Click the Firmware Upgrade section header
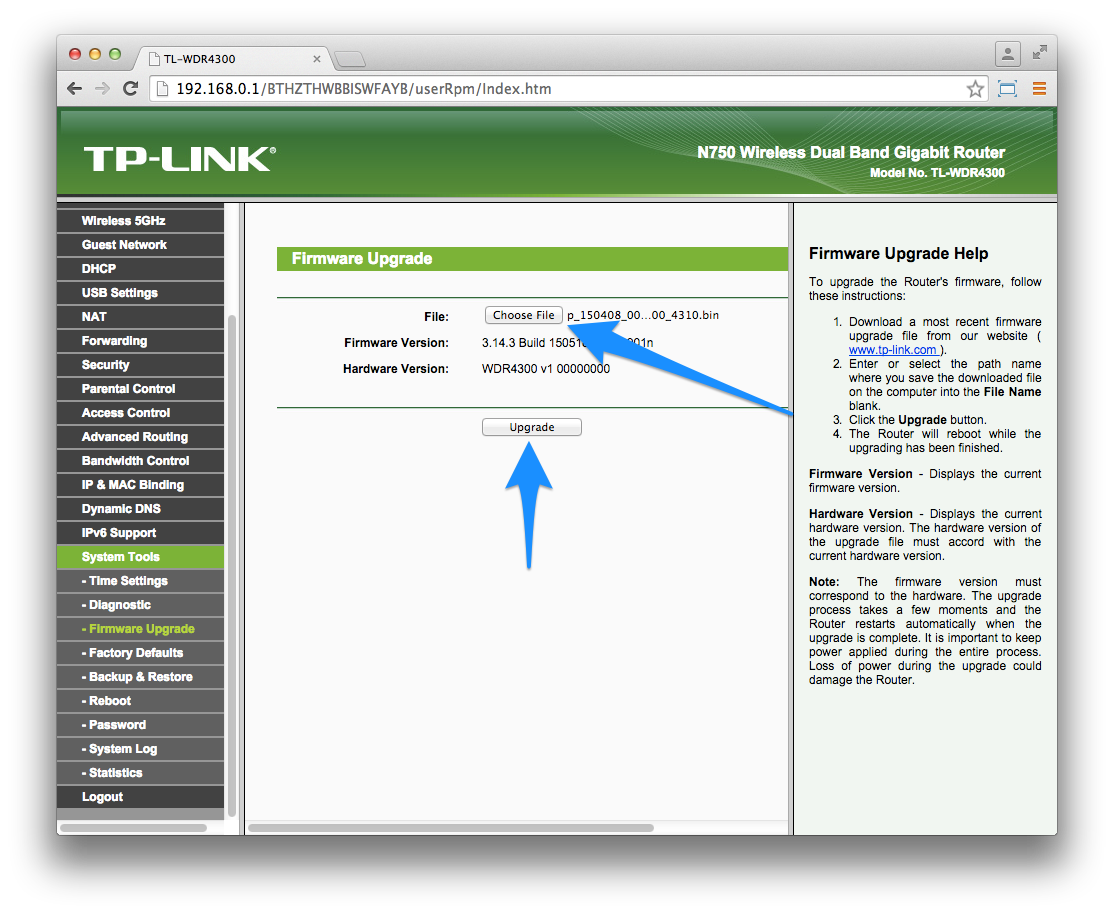Image resolution: width=1114 pixels, height=914 pixels. click(532, 259)
